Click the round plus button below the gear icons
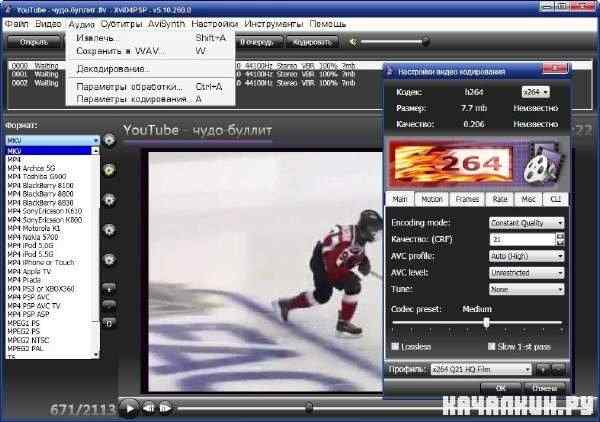The height and width of the screenshot is (422, 600). [109, 289]
